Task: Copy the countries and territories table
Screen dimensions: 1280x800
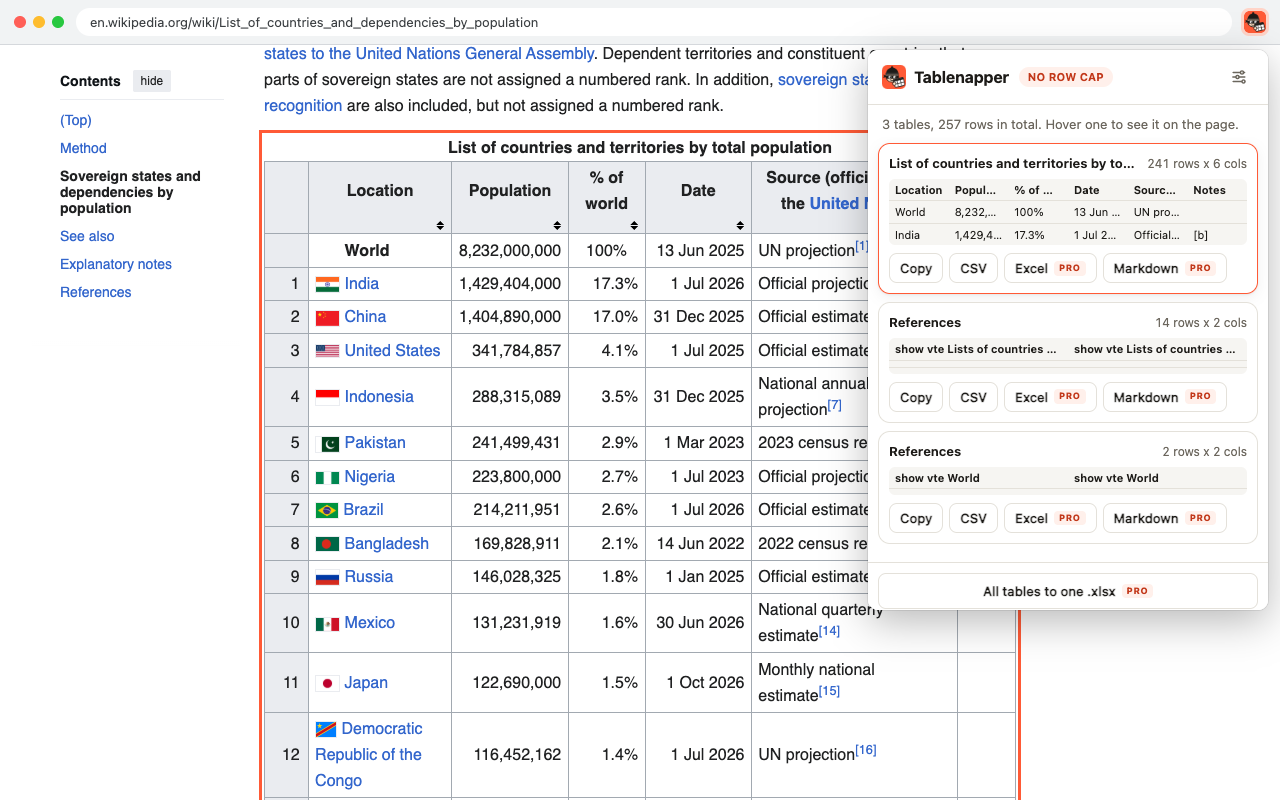Action: [916, 268]
